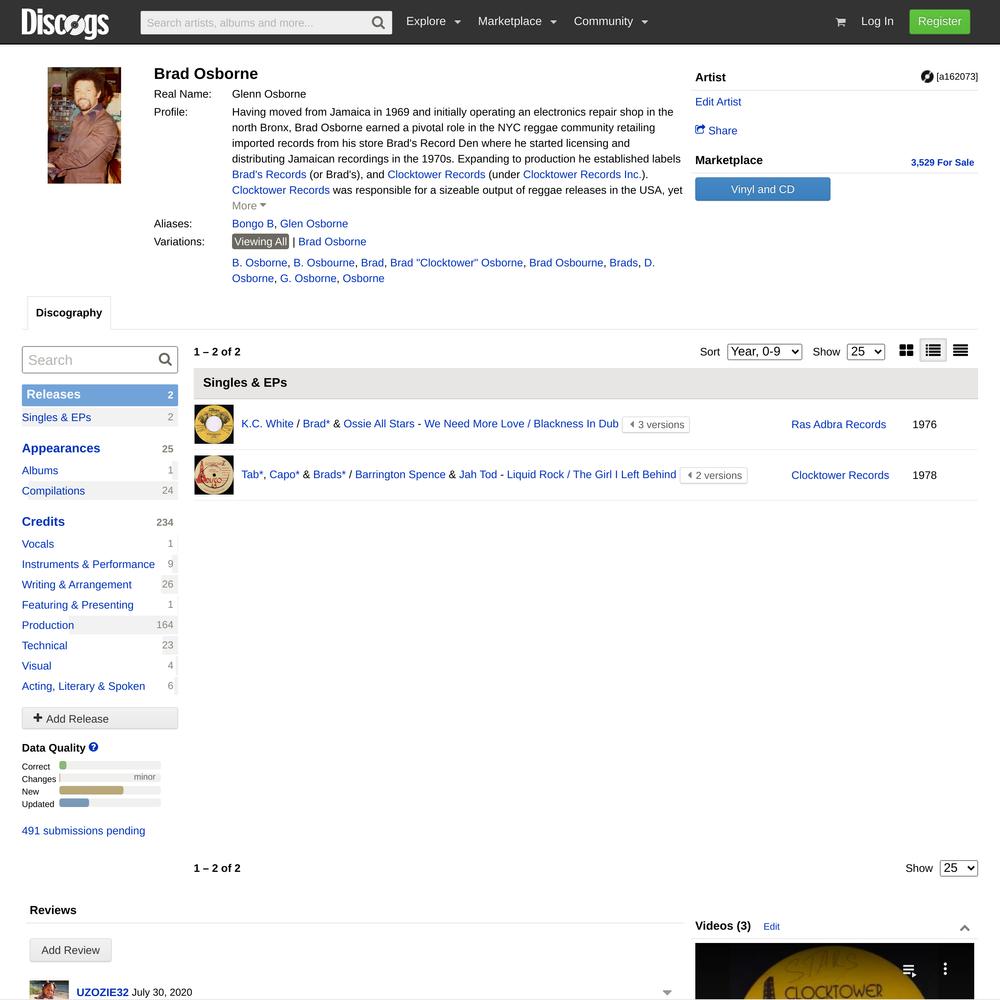Viewport: 1000px width, 1000px height.
Task: Open the Glen Osborne alias link
Action: [314, 224]
